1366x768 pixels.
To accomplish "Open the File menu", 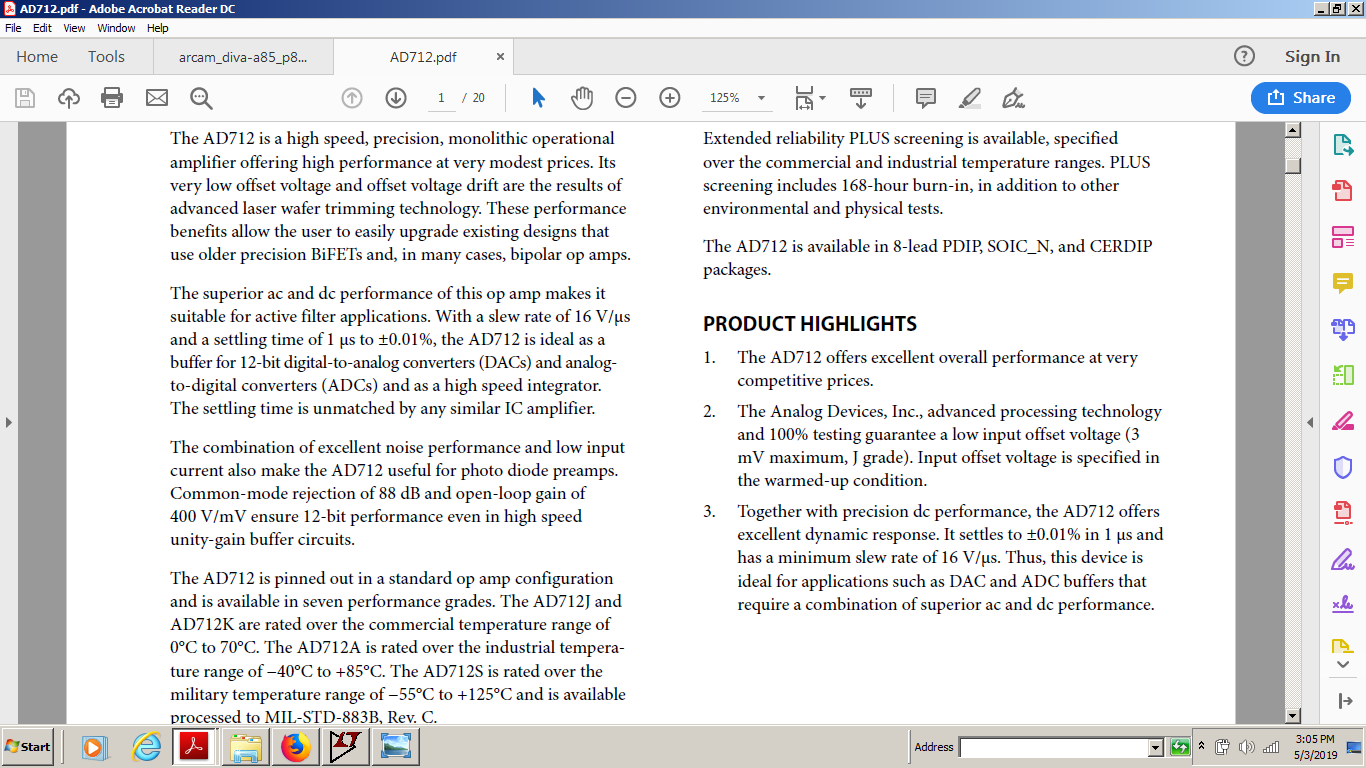I will point(13,28).
